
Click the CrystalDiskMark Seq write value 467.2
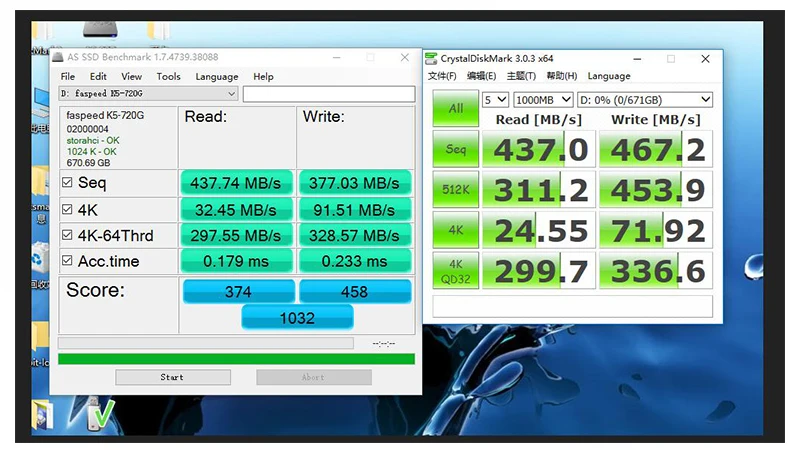pos(656,149)
